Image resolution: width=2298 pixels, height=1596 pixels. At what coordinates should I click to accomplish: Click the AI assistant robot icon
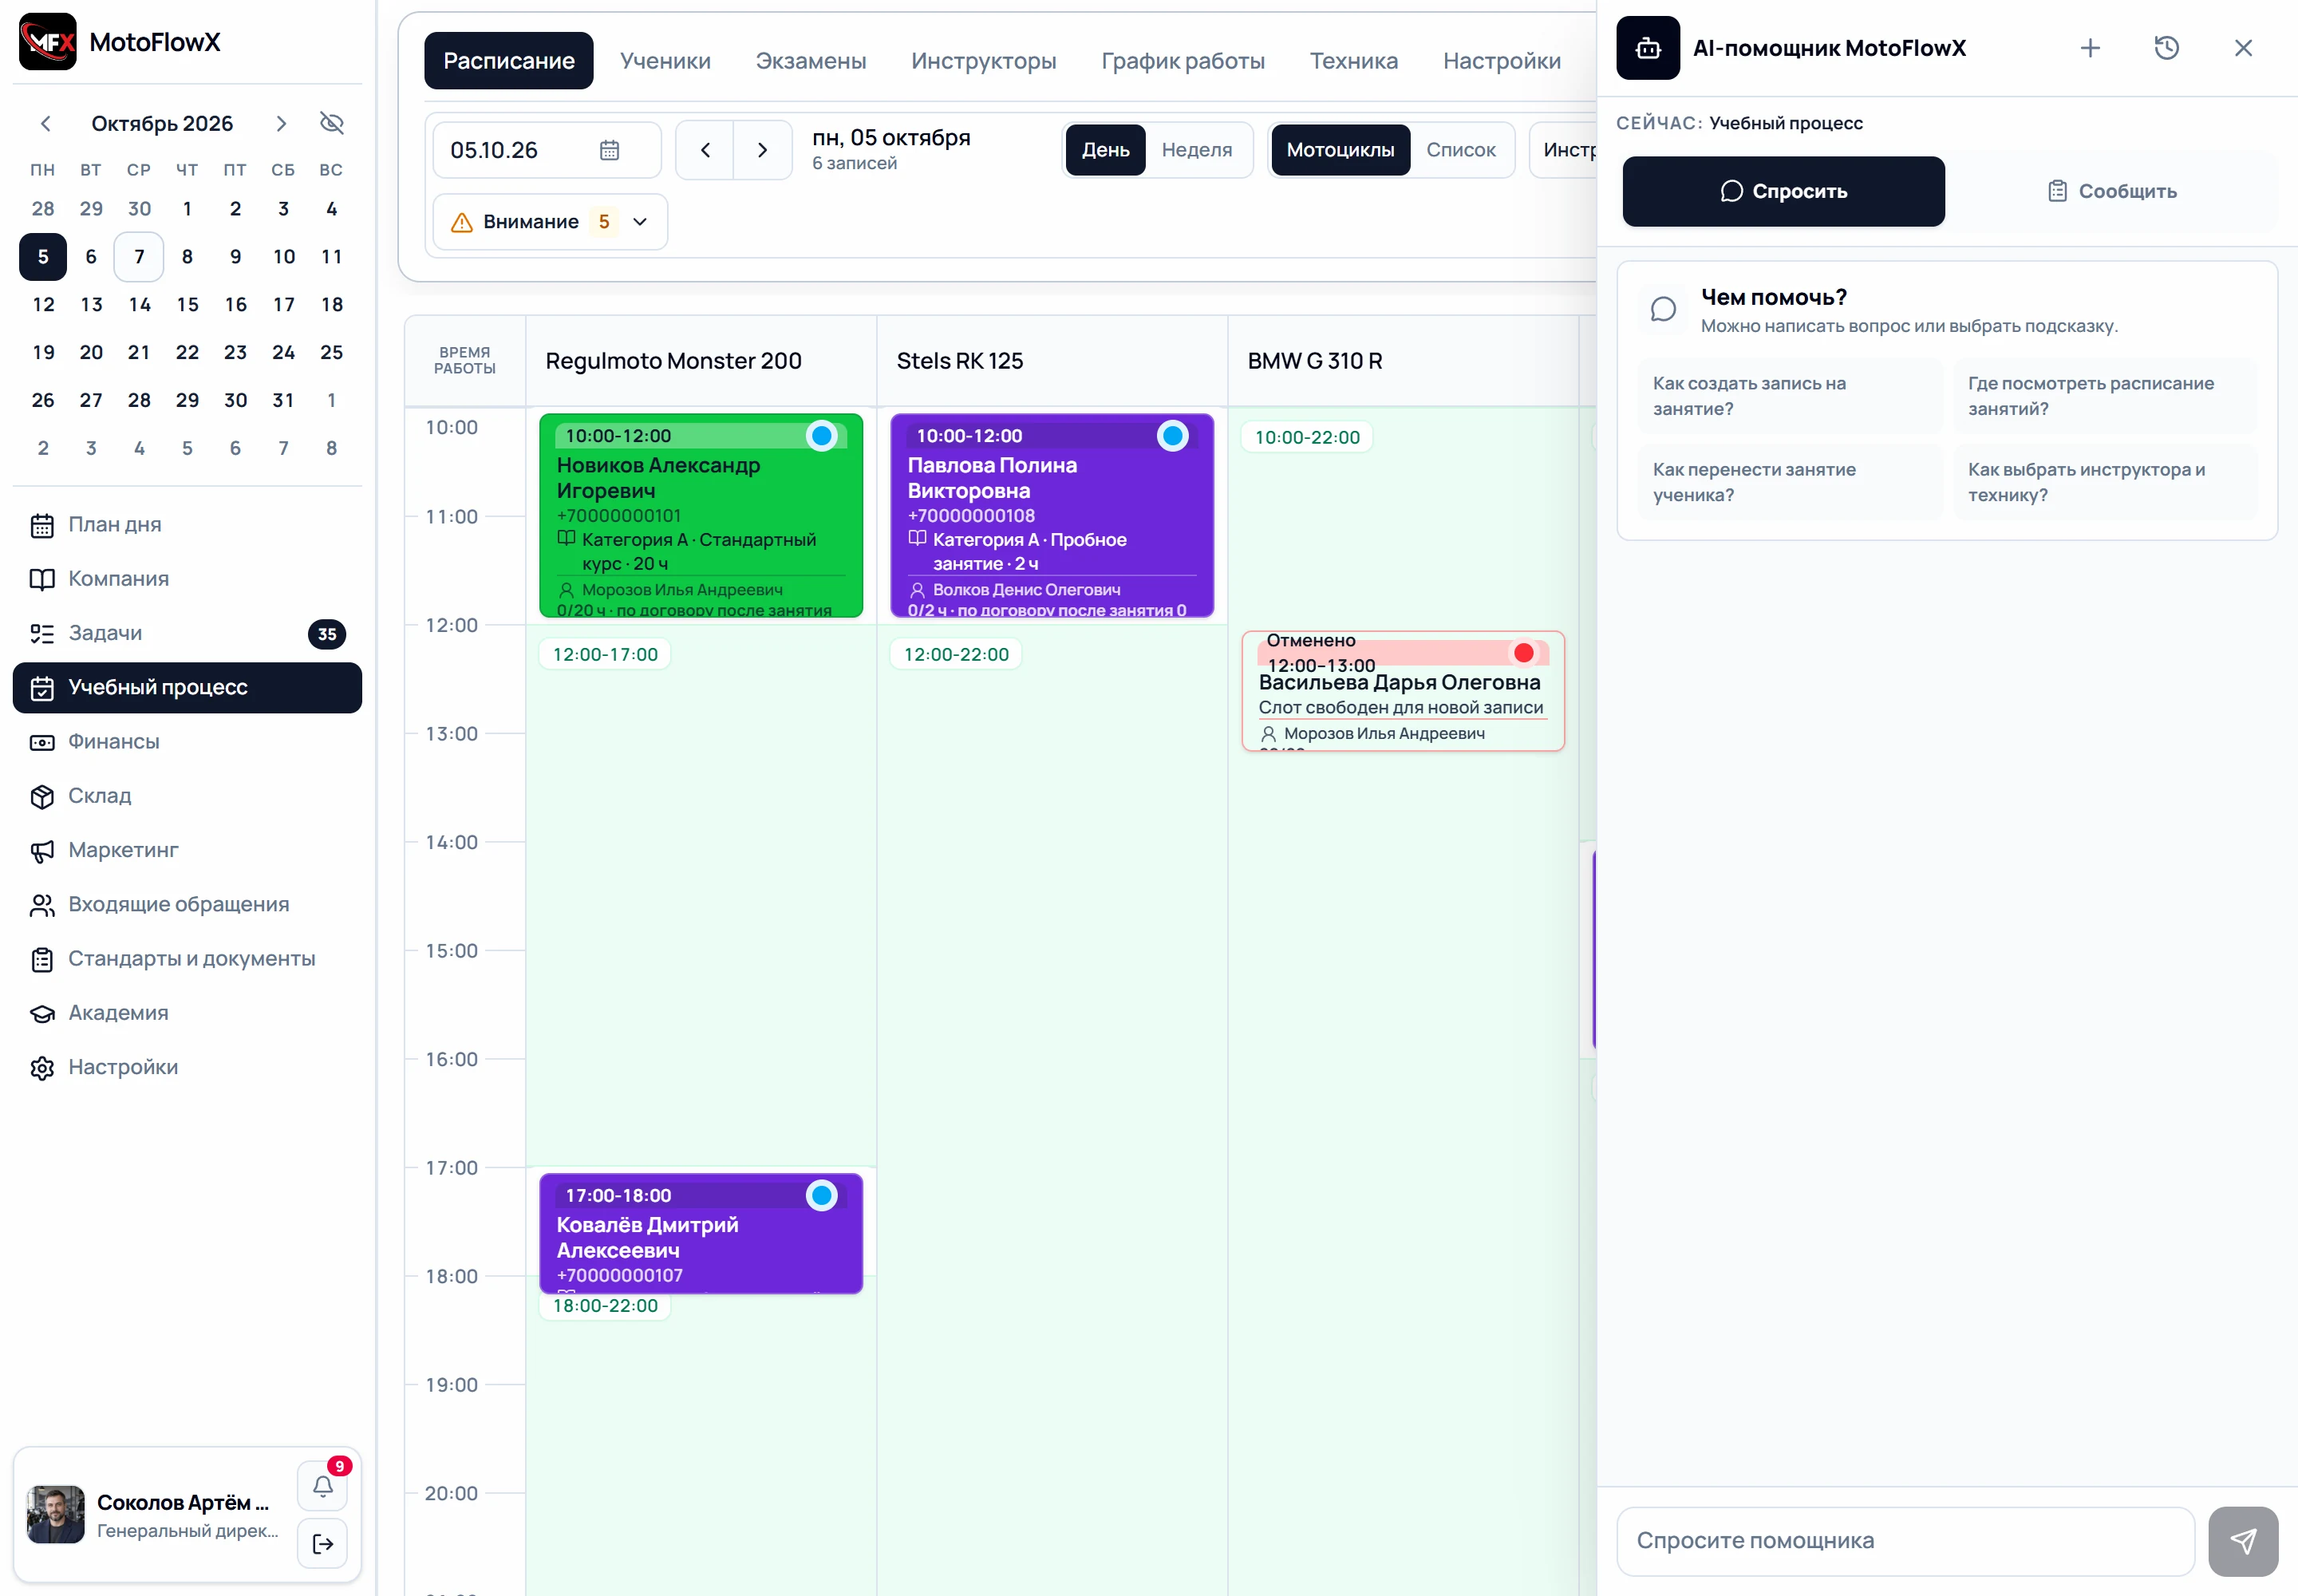1648,48
